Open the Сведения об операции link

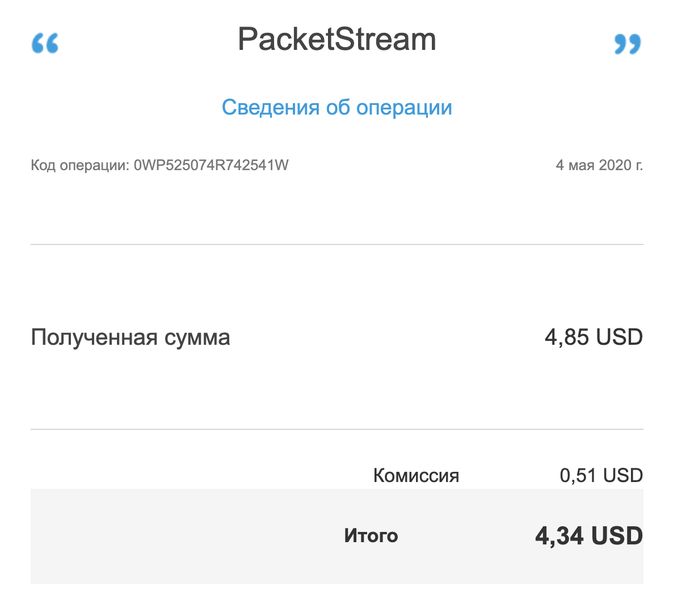[337, 107]
